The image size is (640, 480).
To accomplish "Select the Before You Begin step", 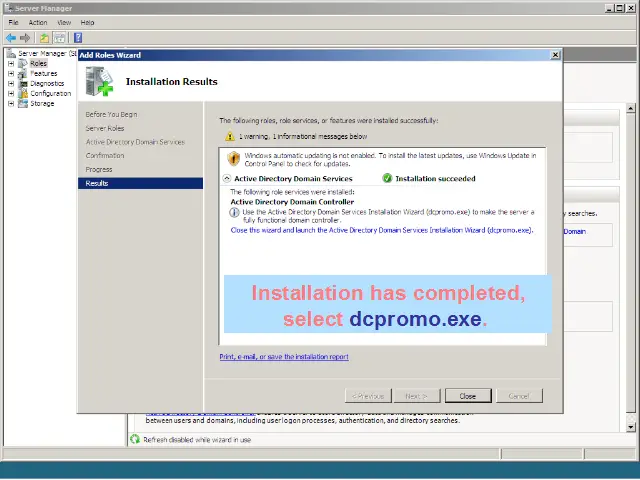I will coord(111,115).
